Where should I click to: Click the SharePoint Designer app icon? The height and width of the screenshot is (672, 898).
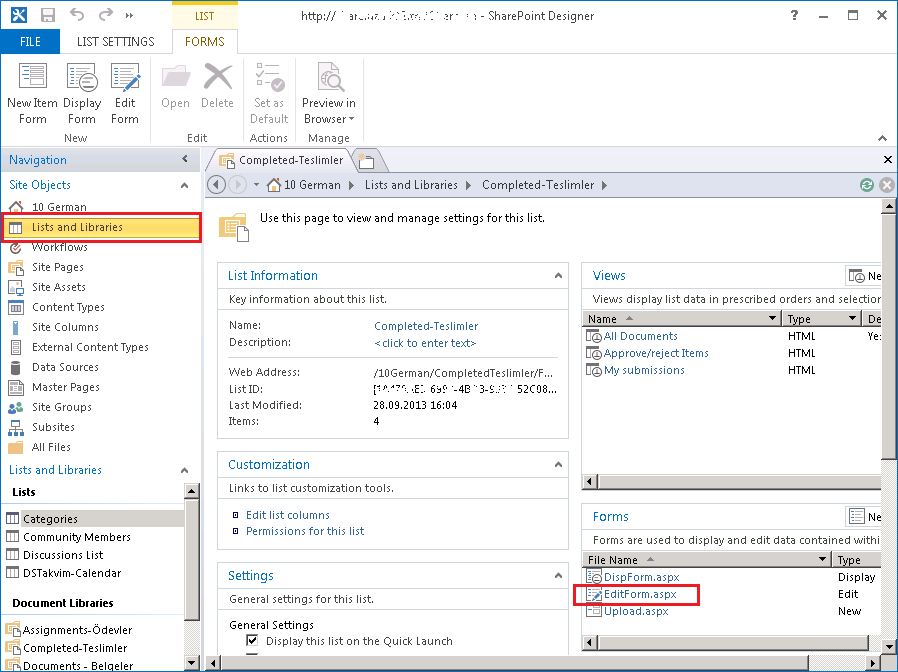(18, 15)
